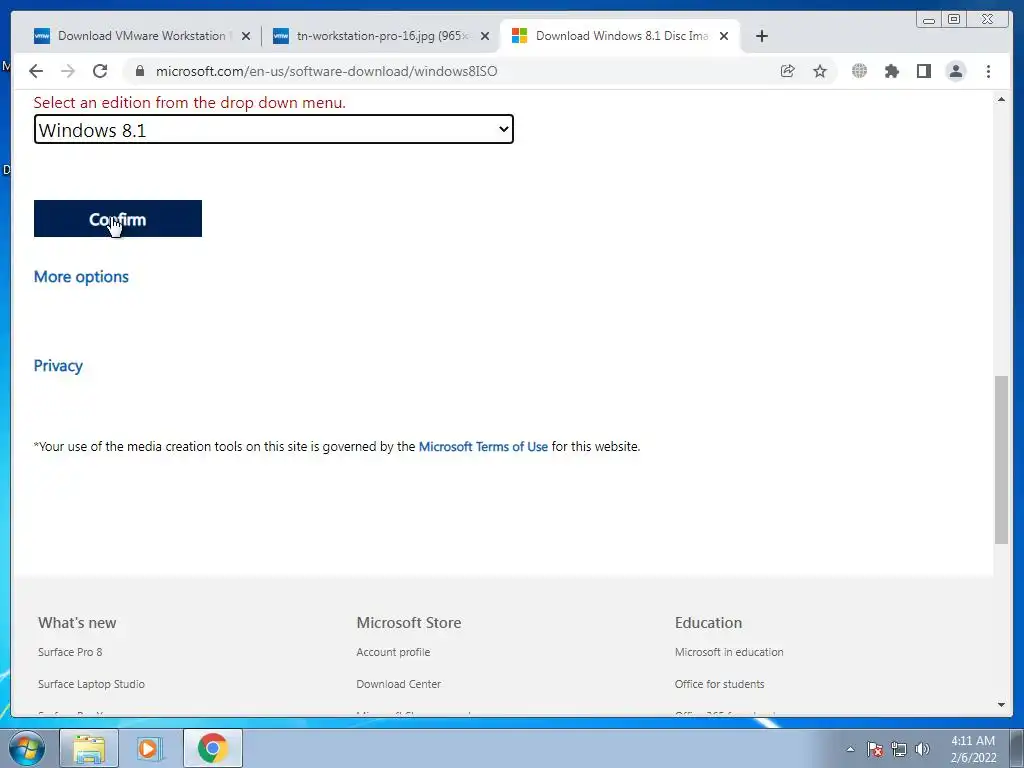Open Surface Laptop Studio footer link
1024x768 pixels.
pyautogui.click(x=91, y=684)
